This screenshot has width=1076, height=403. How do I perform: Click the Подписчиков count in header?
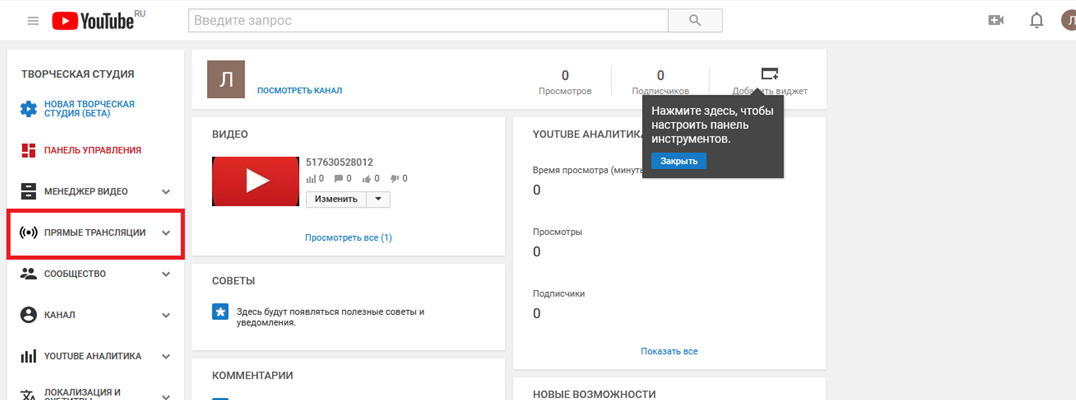pyautogui.click(x=660, y=76)
